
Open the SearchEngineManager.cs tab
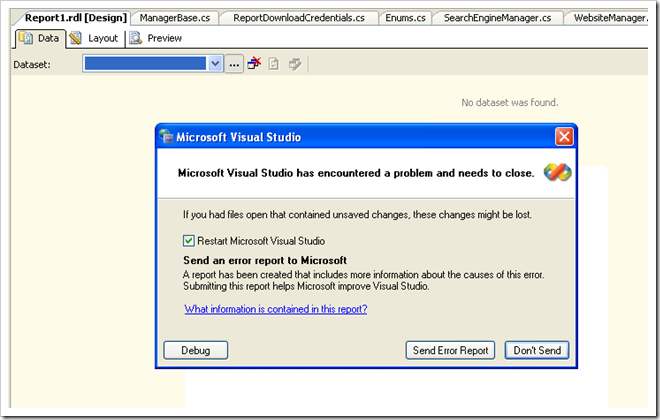tap(497, 18)
